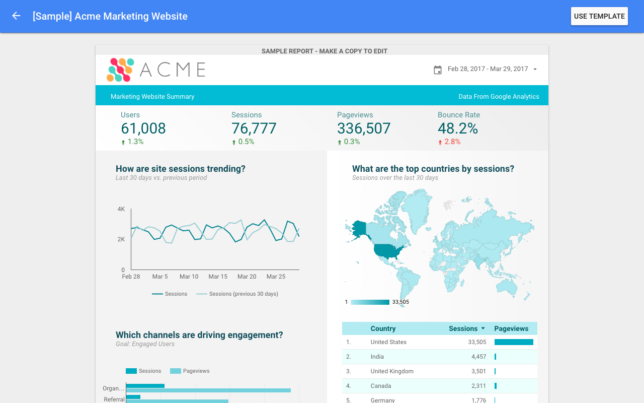This screenshot has width=644, height=403.
Task: Click Data From Google Analytics text
Action: point(499,97)
